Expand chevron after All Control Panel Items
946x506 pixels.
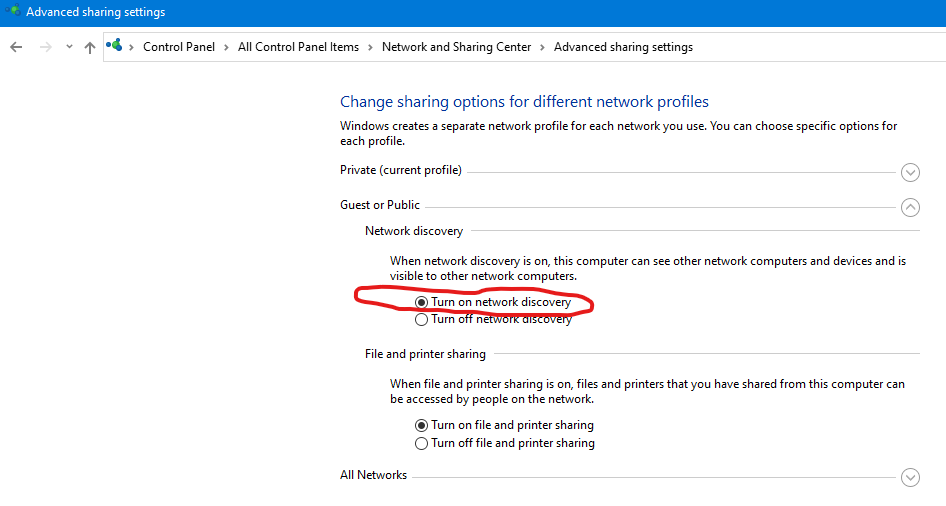370,48
